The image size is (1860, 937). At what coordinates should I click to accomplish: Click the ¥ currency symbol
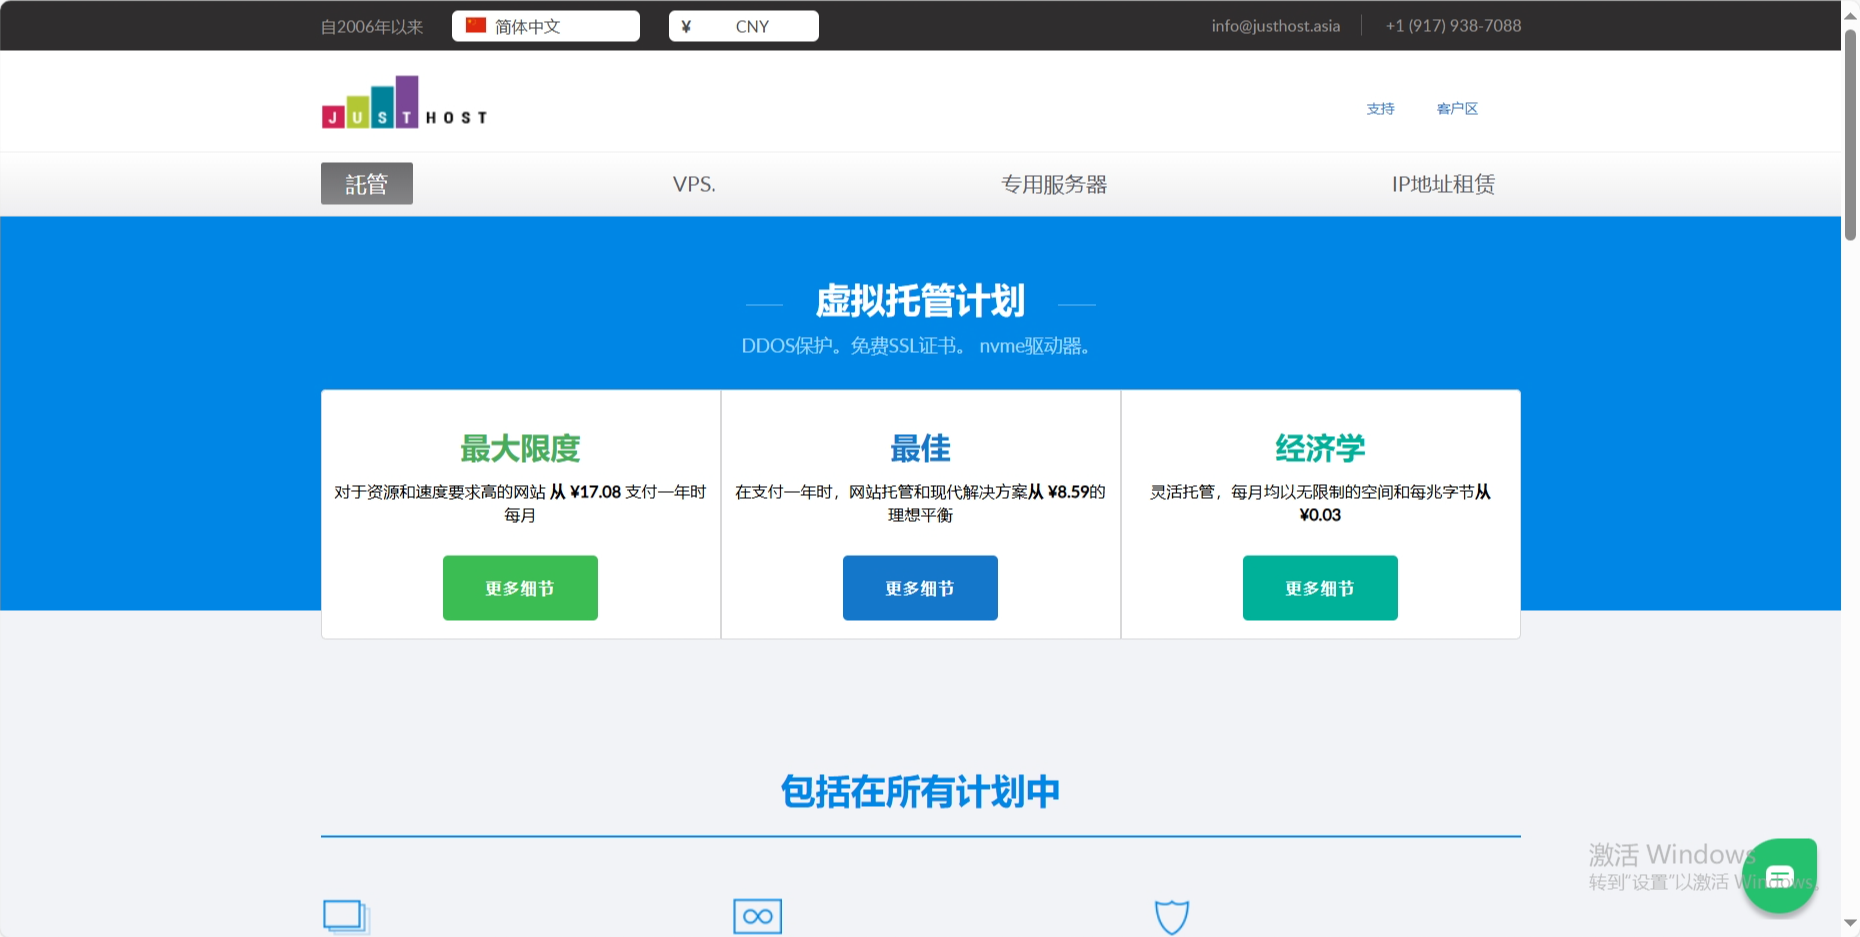click(x=685, y=25)
